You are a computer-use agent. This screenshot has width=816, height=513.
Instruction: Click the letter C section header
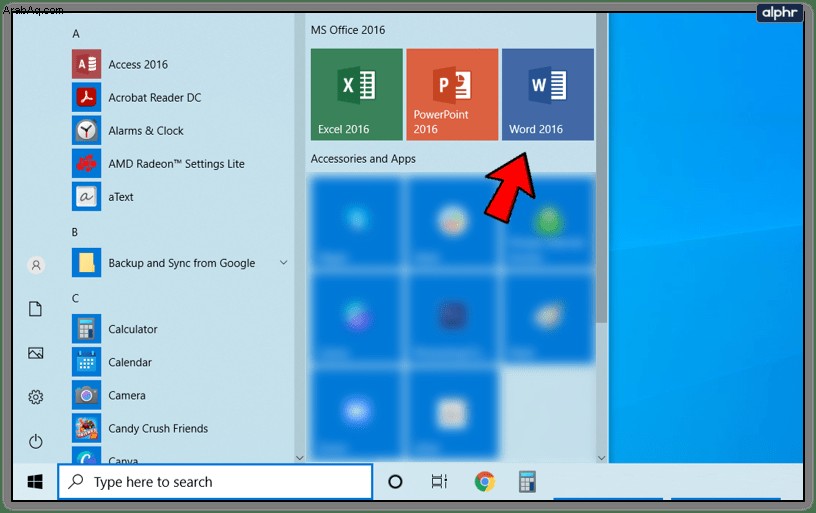tap(75, 298)
